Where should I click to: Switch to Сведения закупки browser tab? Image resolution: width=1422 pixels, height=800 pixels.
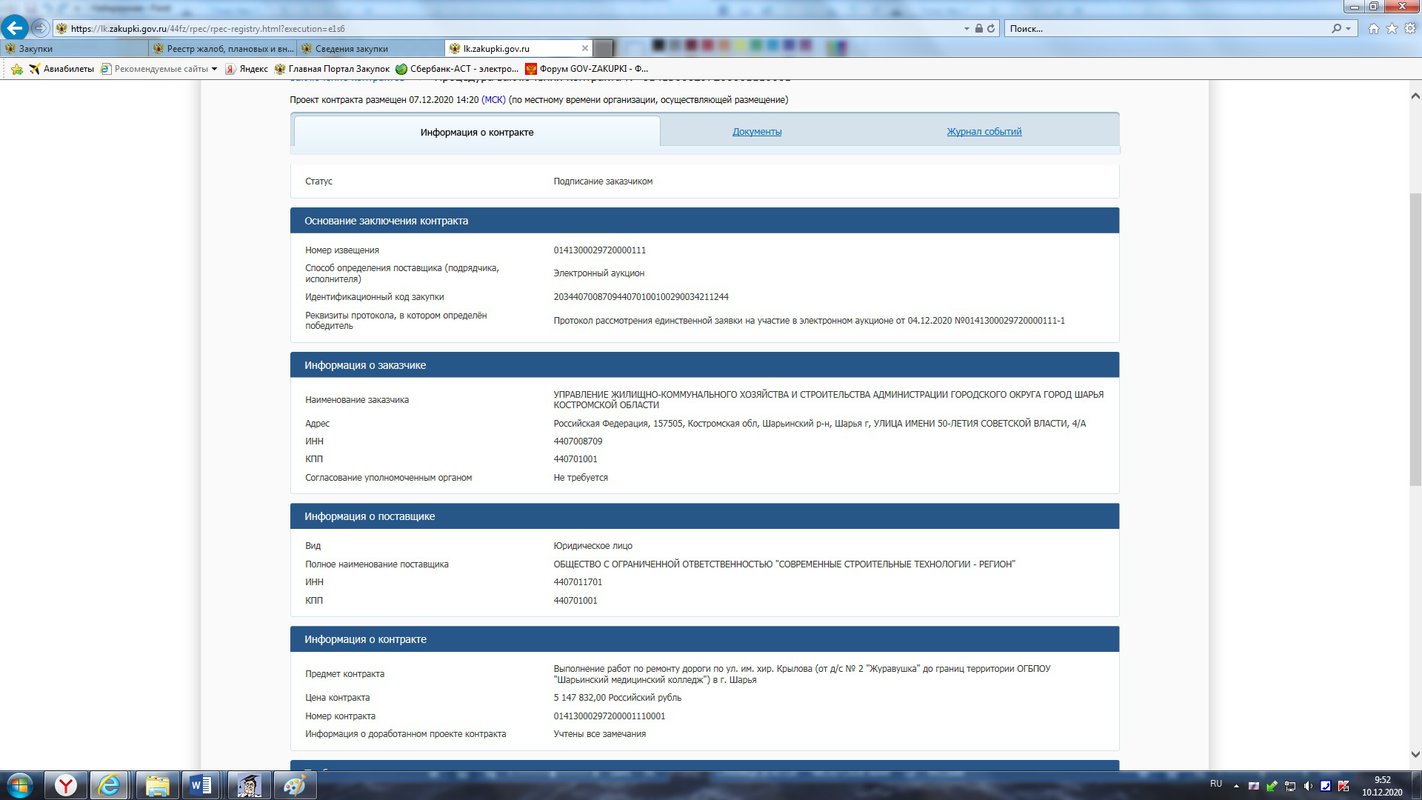(x=371, y=48)
